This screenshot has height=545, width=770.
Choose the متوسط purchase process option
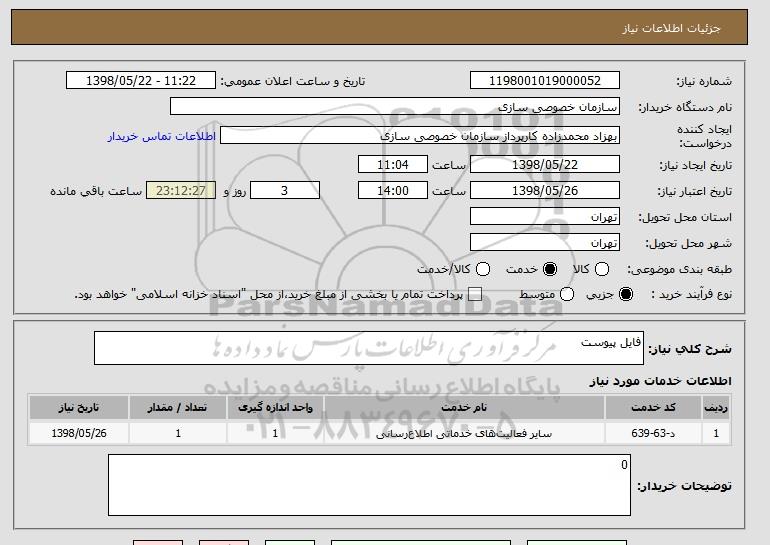point(567,294)
